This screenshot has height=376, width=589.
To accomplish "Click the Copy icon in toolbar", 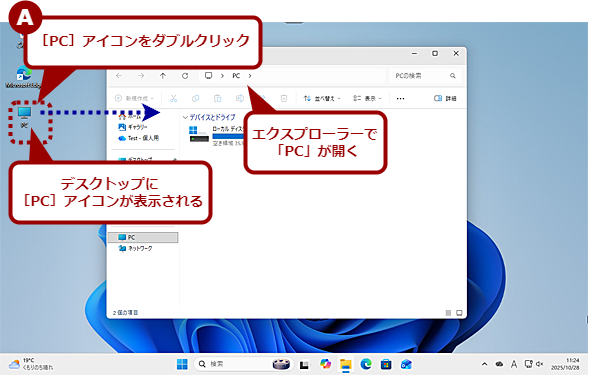I will pos(195,98).
